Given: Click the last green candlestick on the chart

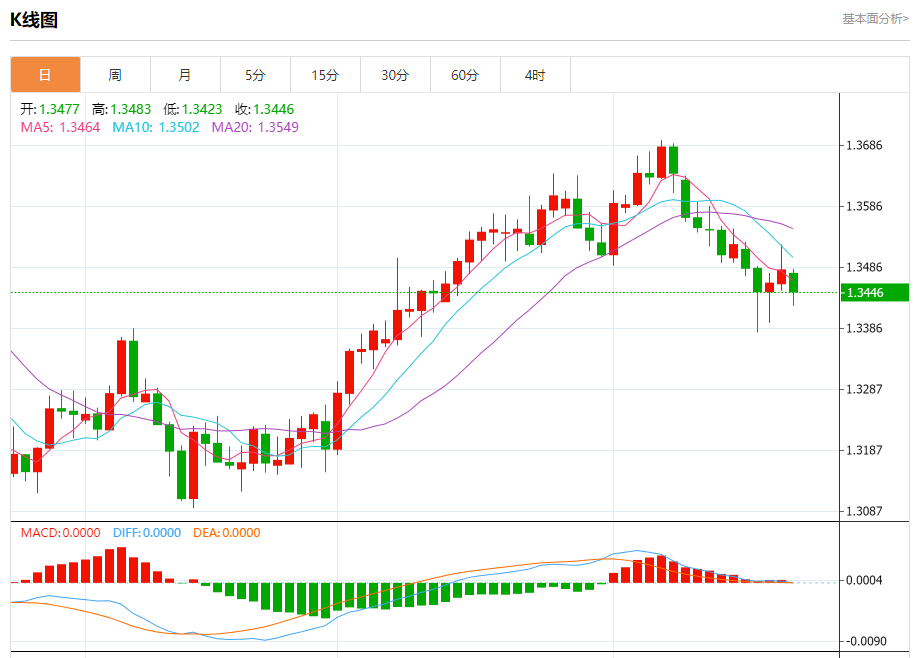Looking at the screenshot, I should (x=793, y=283).
